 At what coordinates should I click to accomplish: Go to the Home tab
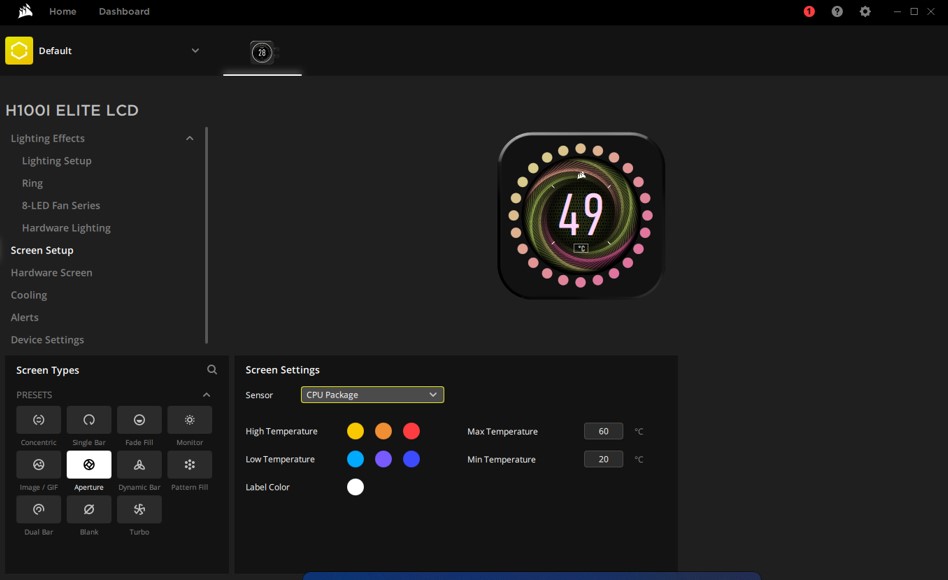click(x=63, y=11)
